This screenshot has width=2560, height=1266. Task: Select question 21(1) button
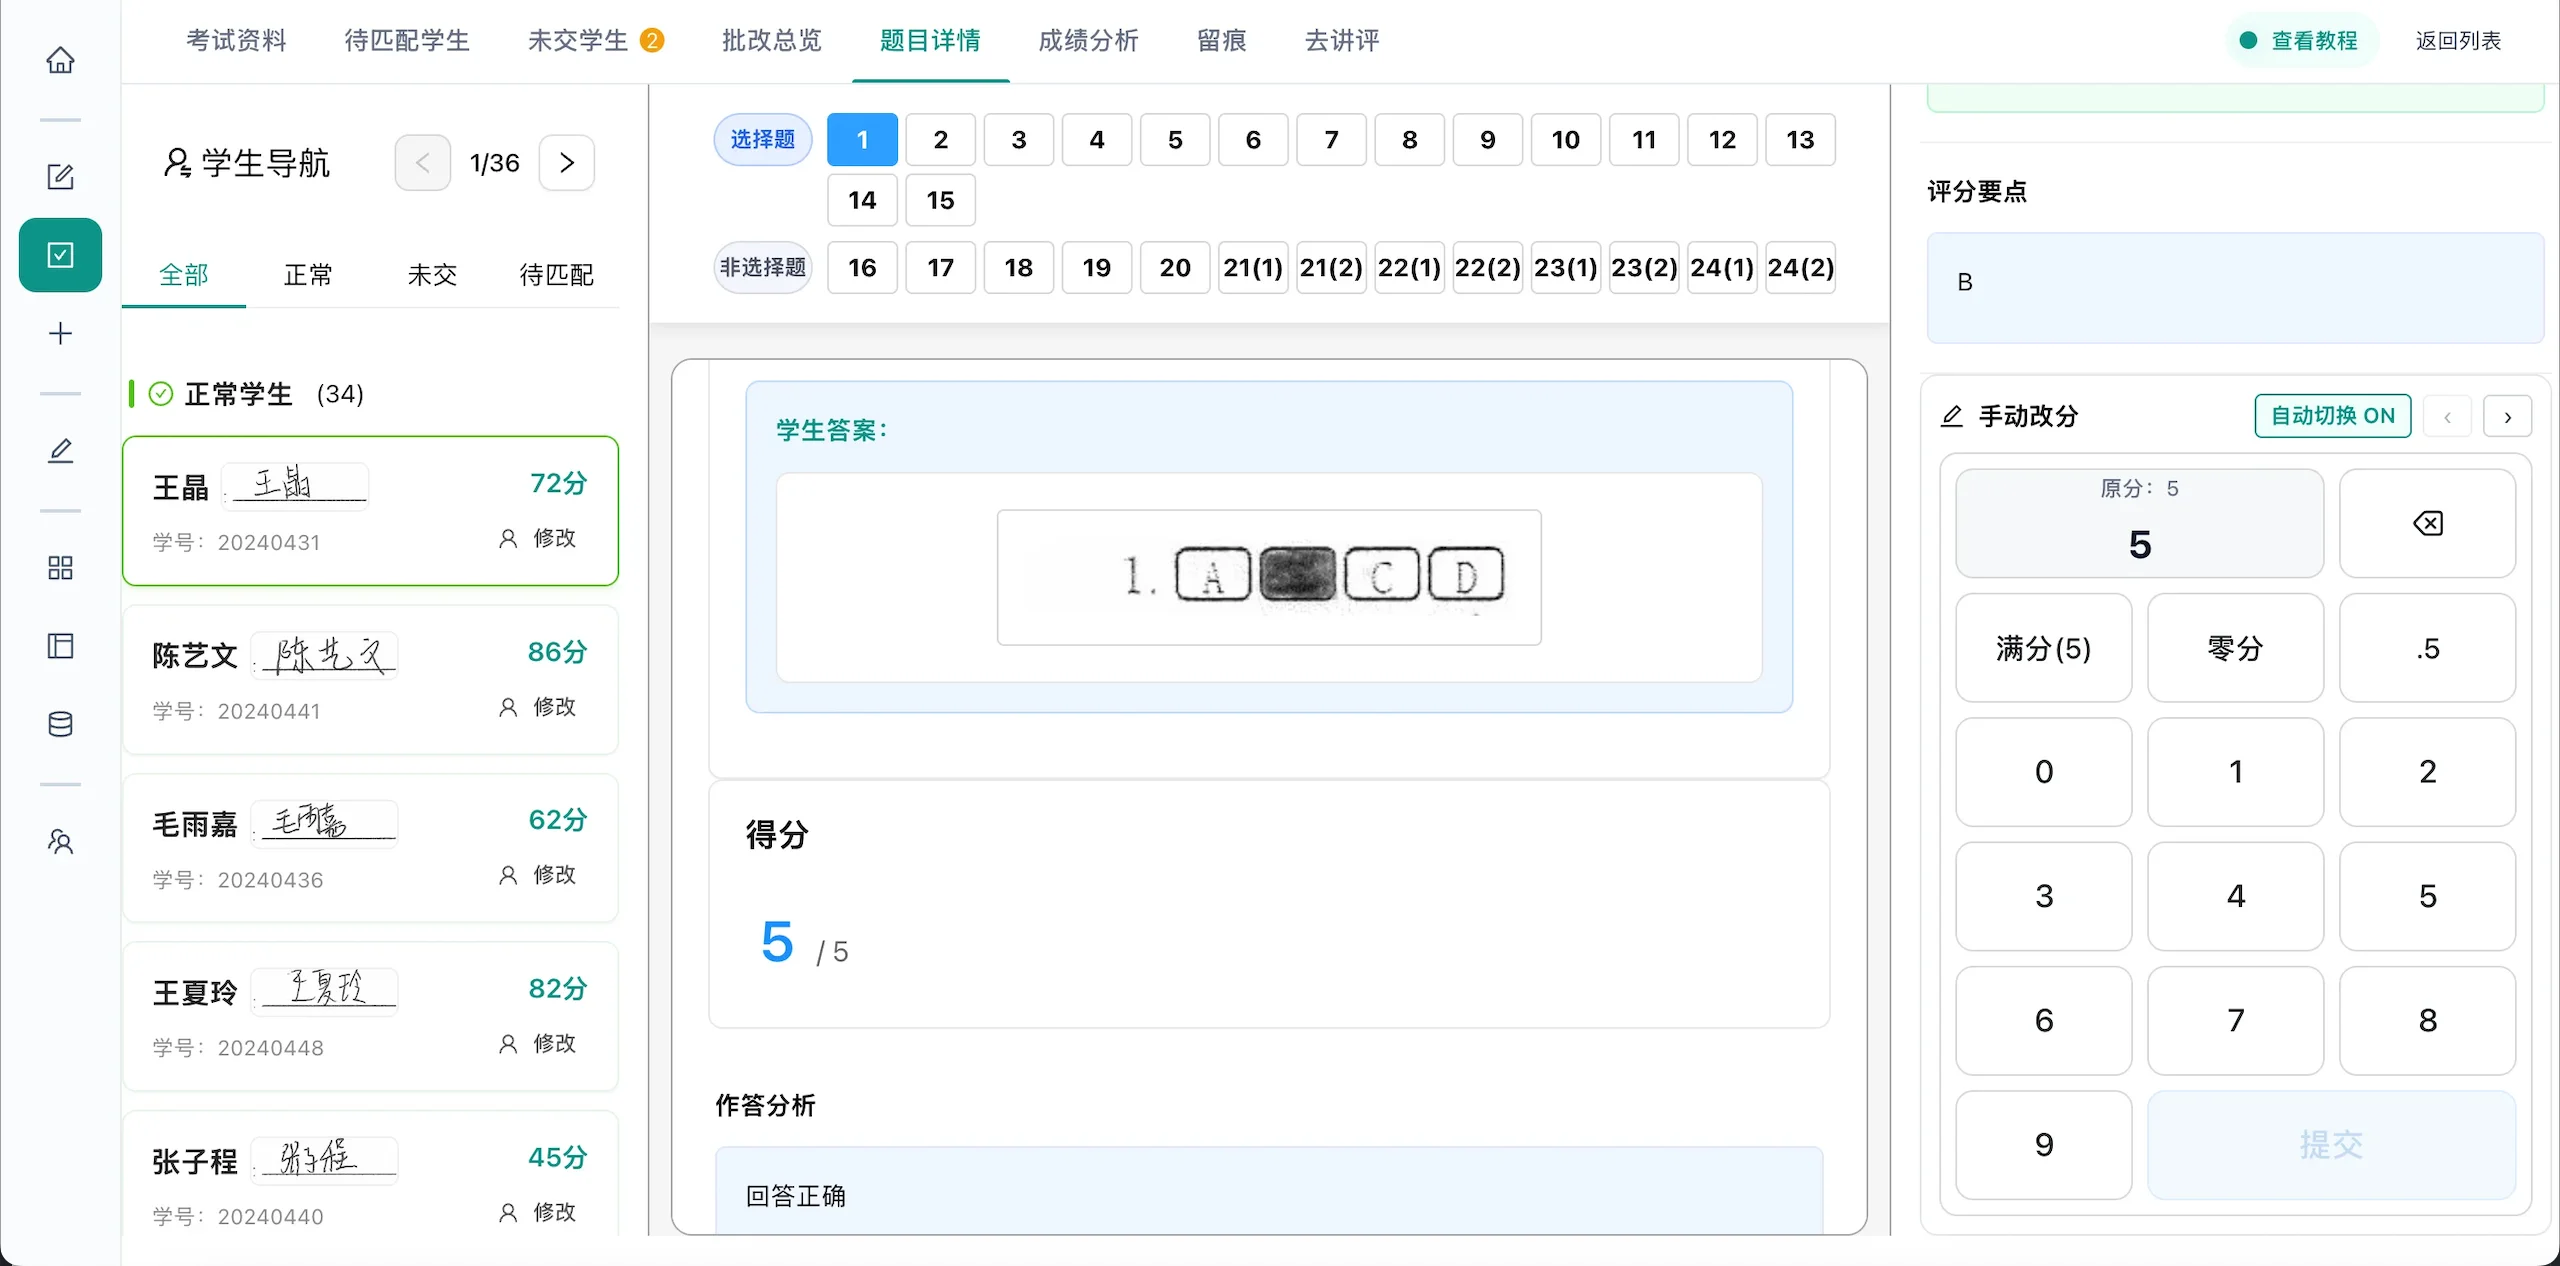coord(1252,268)
